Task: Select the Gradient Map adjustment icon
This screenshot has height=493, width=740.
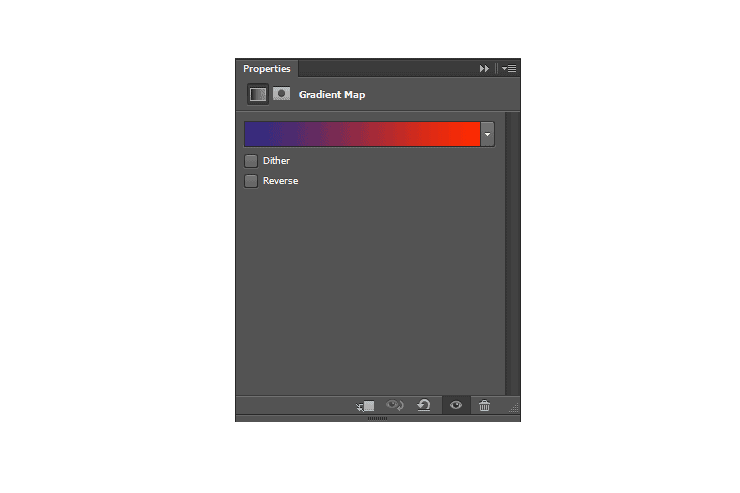Action: (x=258, y=94)
